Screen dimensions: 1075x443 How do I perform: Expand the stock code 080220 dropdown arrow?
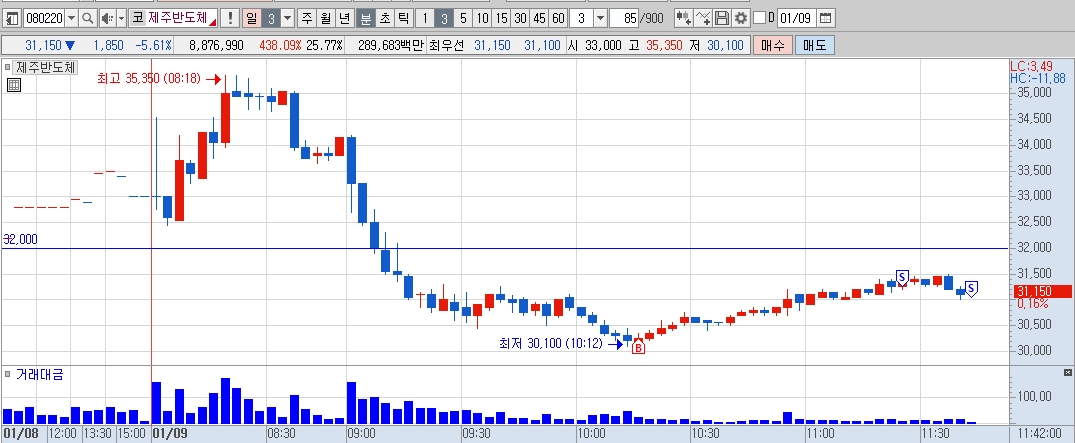72,18
